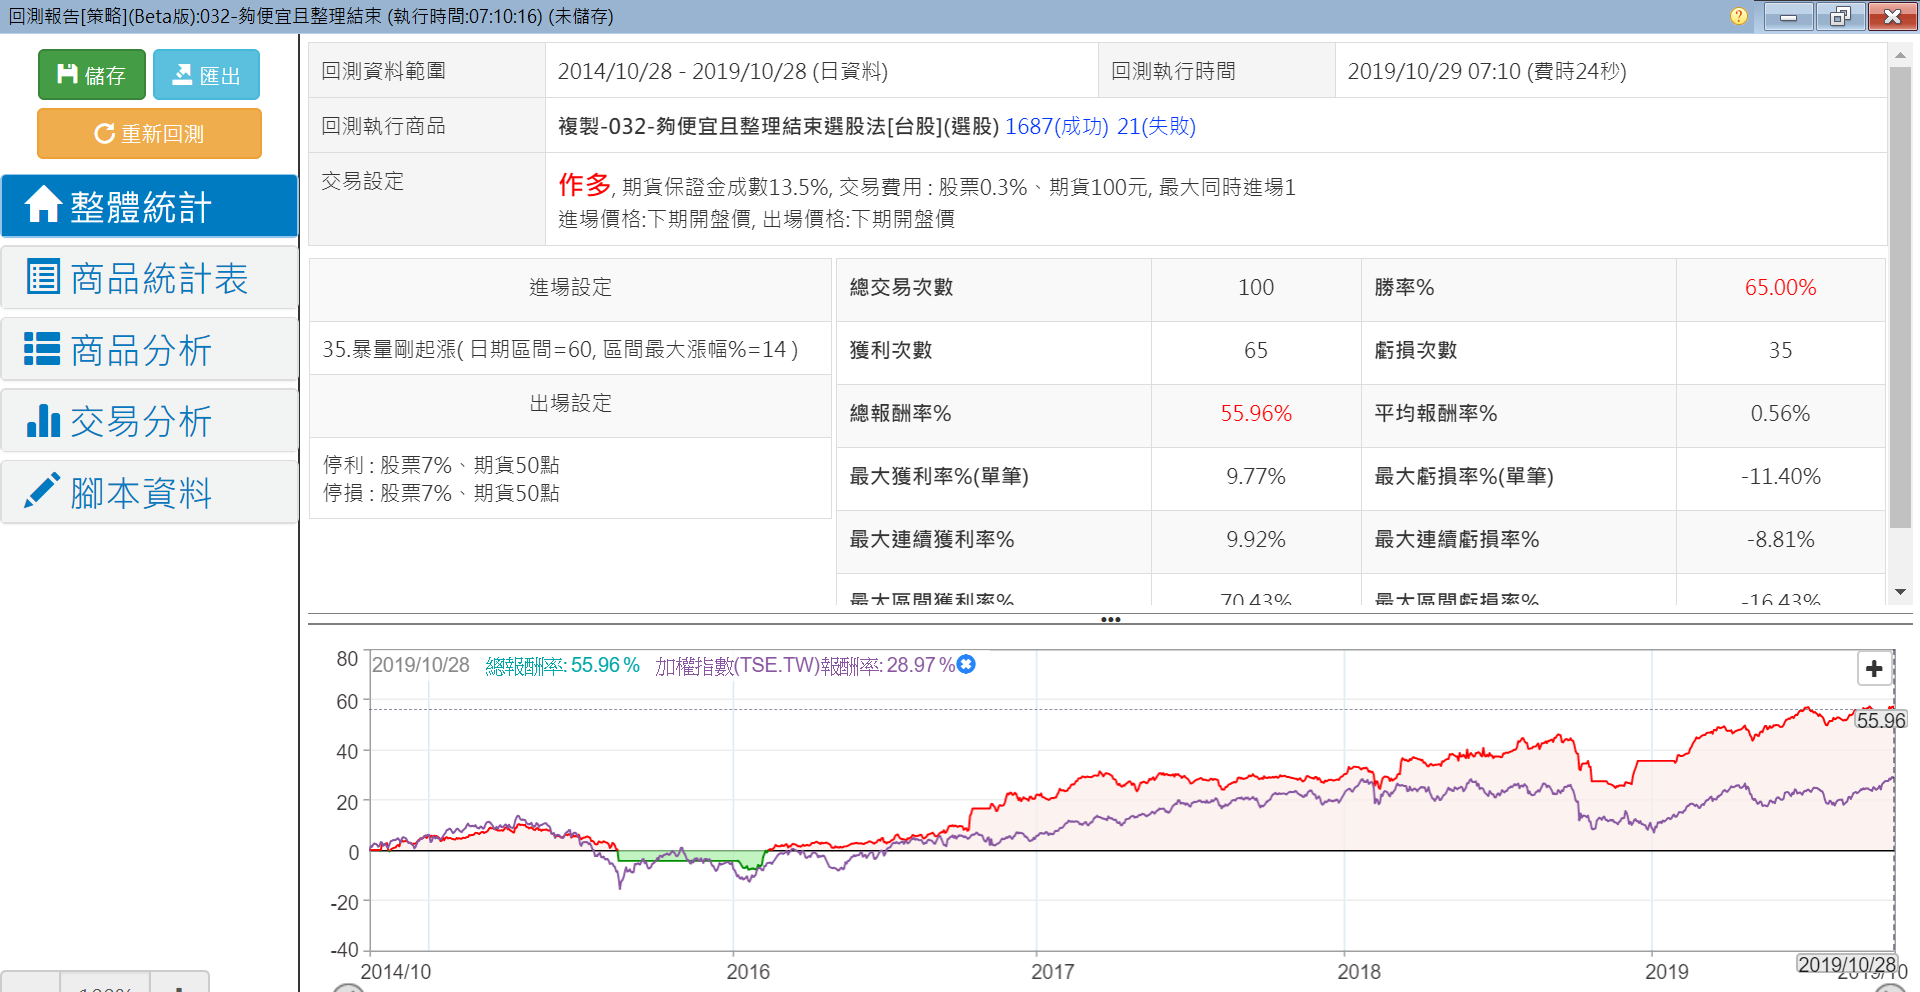Click the pencil icon beside 腳本資料
This screenshot has width=1920, height=992.
42,491
